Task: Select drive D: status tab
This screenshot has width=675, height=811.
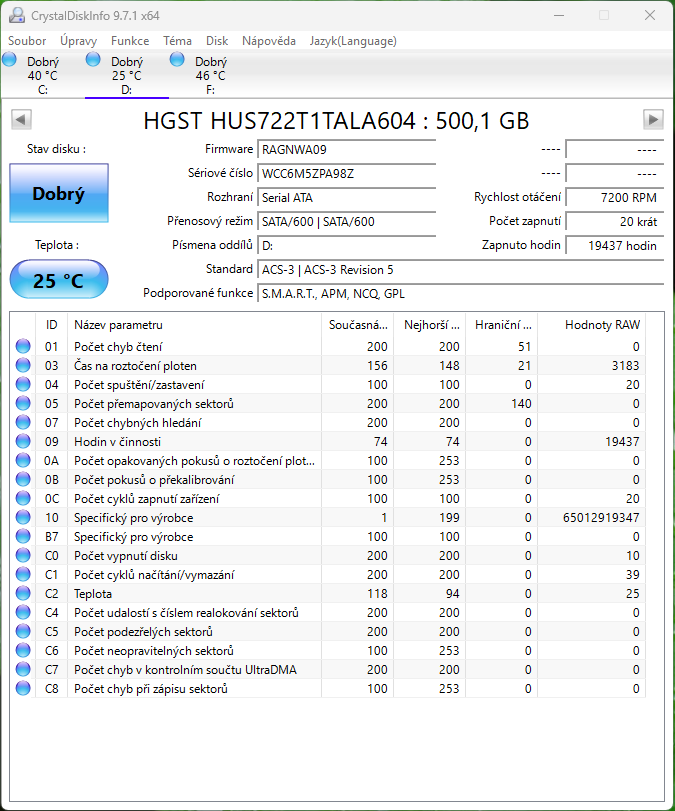Action: 127,74
